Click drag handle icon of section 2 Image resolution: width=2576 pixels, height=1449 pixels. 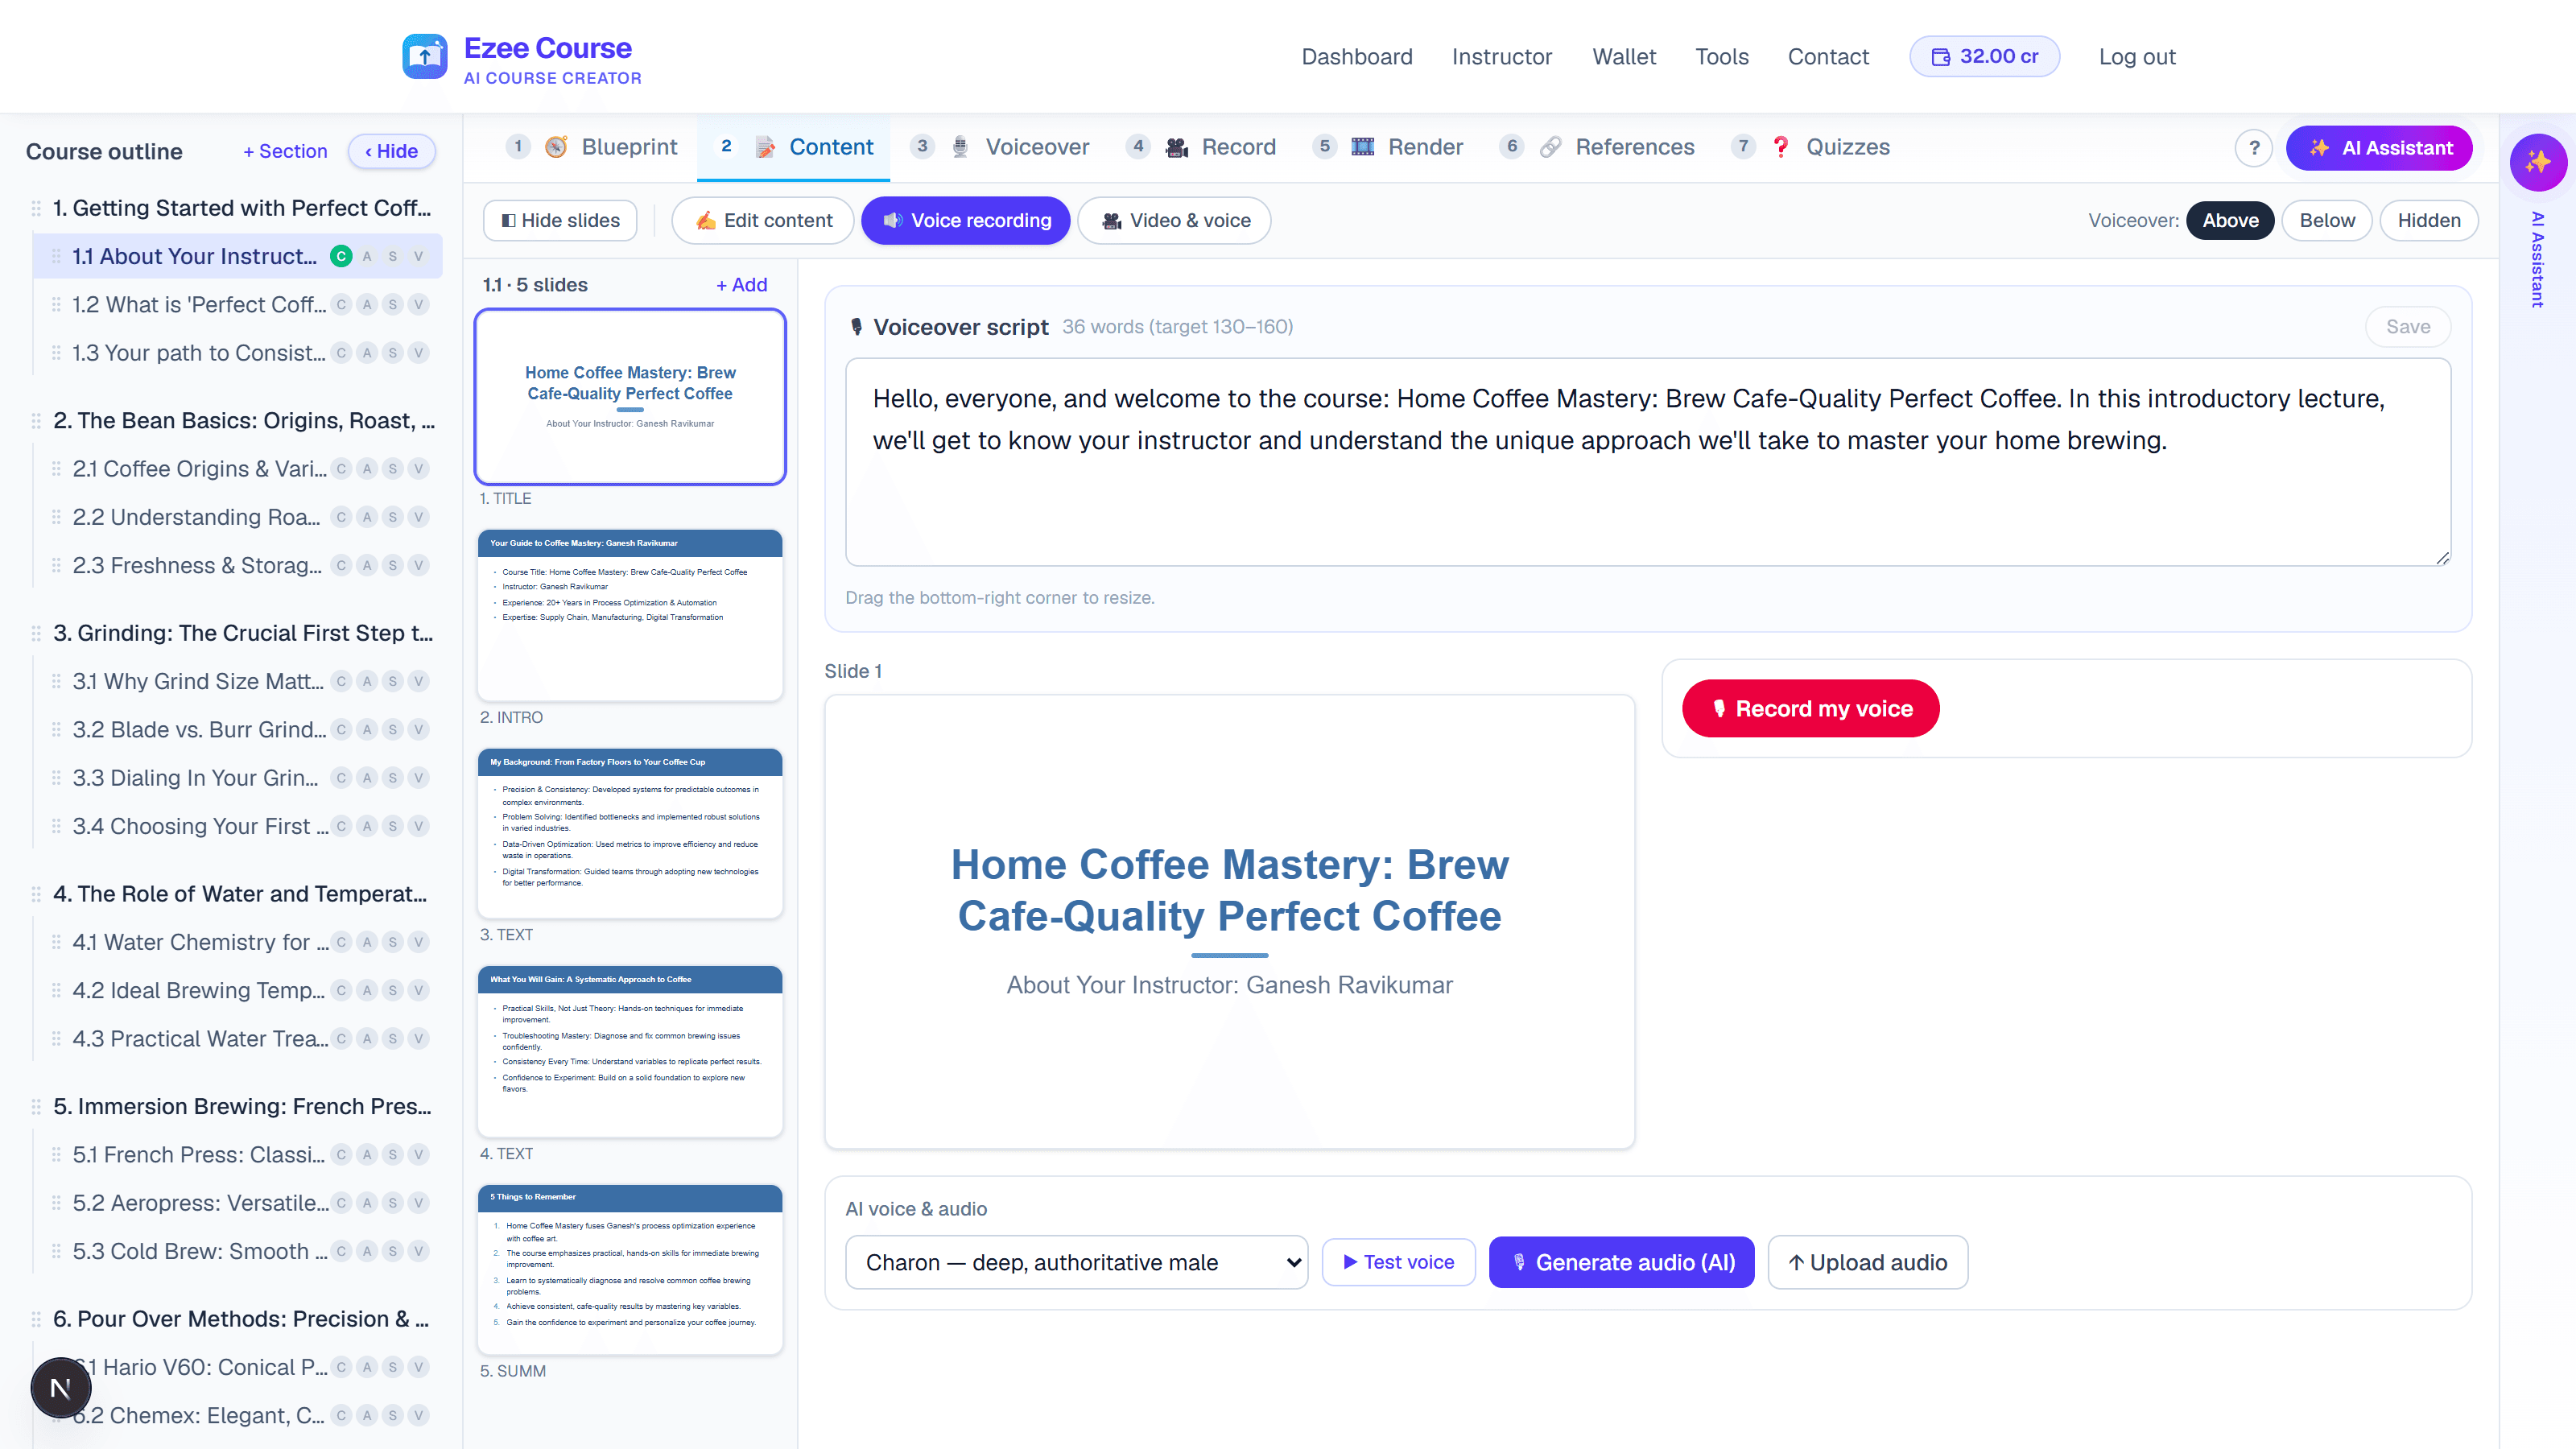pyautogui.click(x=36, y=421)
